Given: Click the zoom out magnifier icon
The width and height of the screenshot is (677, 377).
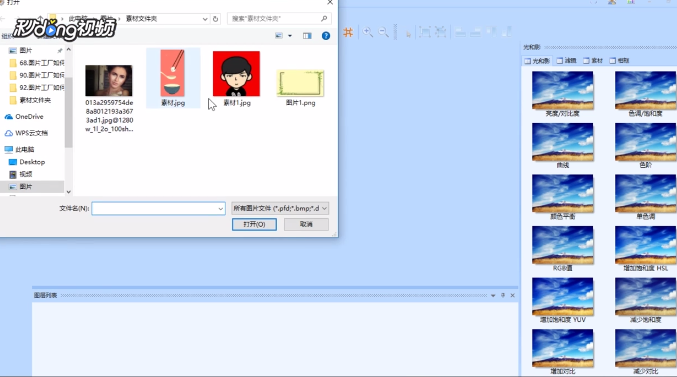Looking at the screenshot, I should pos(383,32).
